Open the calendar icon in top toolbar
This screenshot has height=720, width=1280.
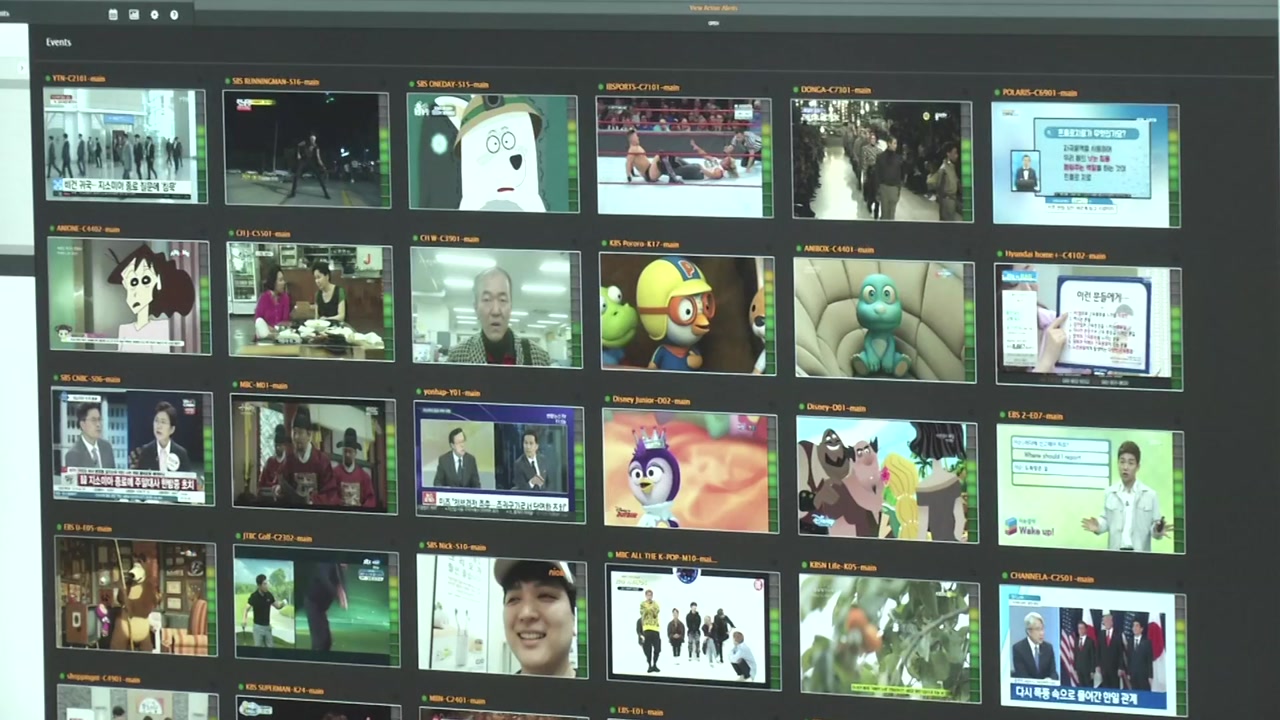tap(113, 14)
